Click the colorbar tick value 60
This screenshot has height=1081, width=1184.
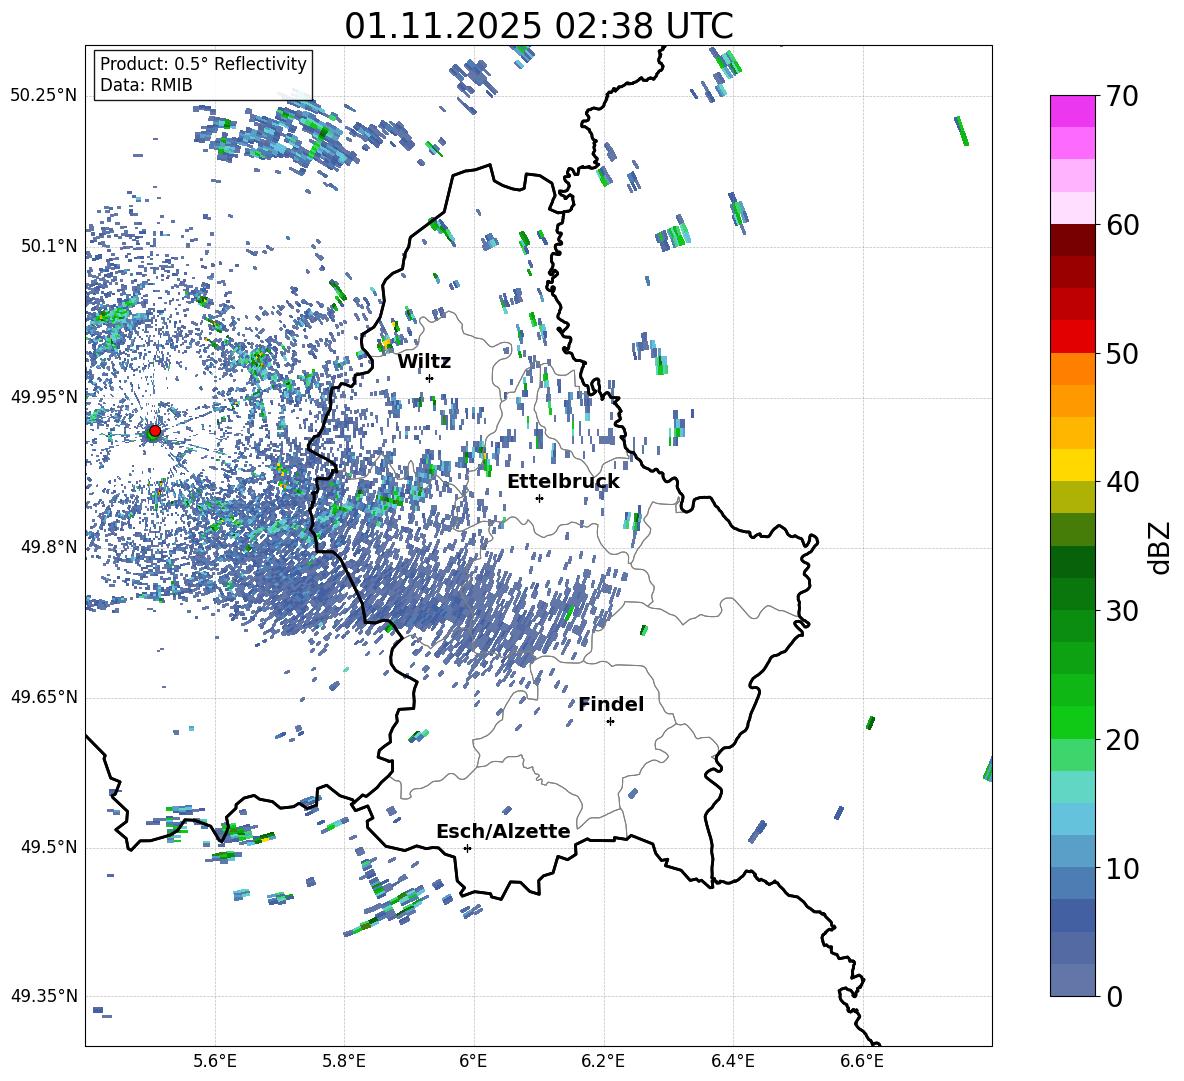[x=1123, y=225]
